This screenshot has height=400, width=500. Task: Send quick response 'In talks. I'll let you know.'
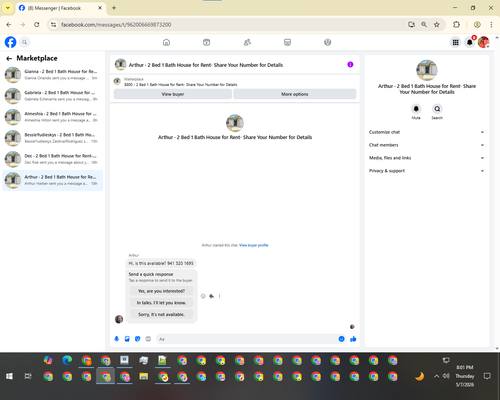click(x=161, y=303)
